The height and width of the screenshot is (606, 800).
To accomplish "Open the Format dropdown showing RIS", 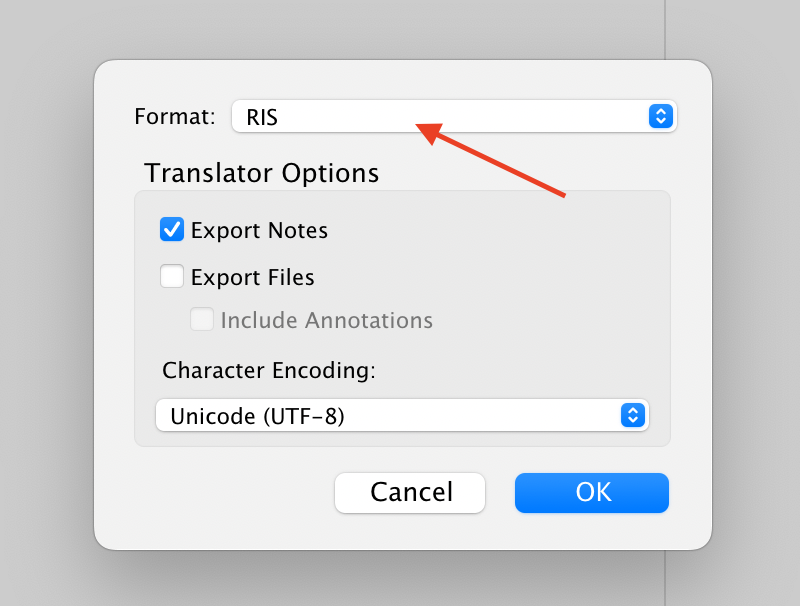I will click(440, 116).
